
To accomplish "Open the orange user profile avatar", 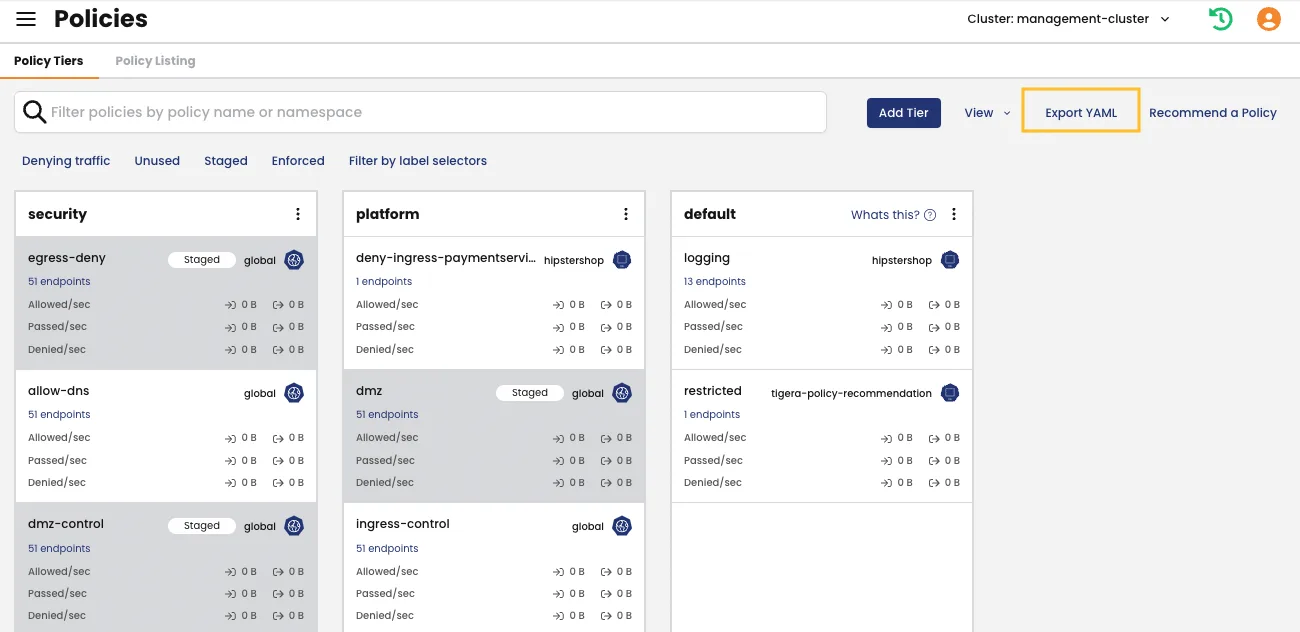I will click(x=1268, y=18).
